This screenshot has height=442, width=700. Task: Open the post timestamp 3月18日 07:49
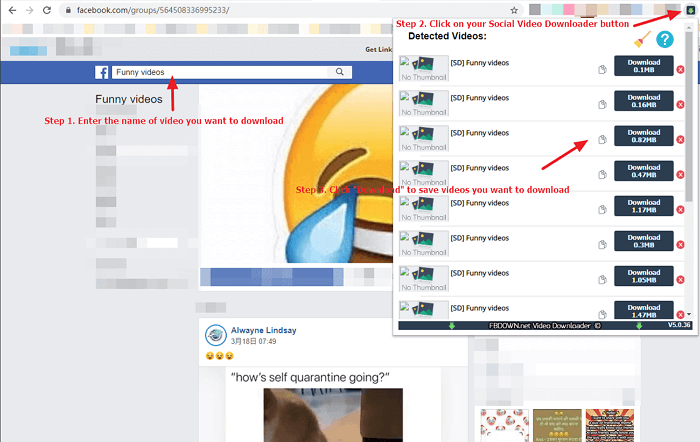point(253,342)
